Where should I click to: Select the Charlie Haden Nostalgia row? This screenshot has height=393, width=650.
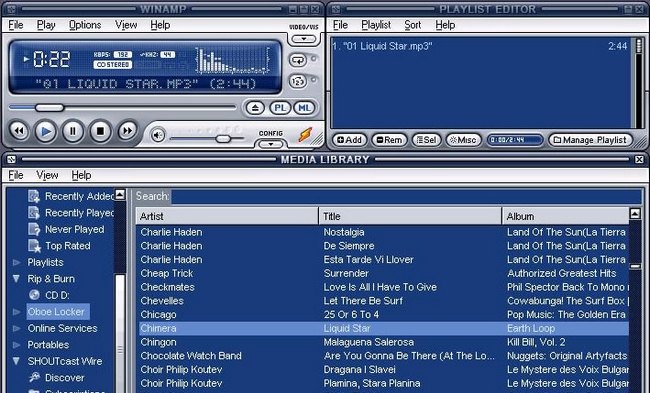(x=383, y=232)
